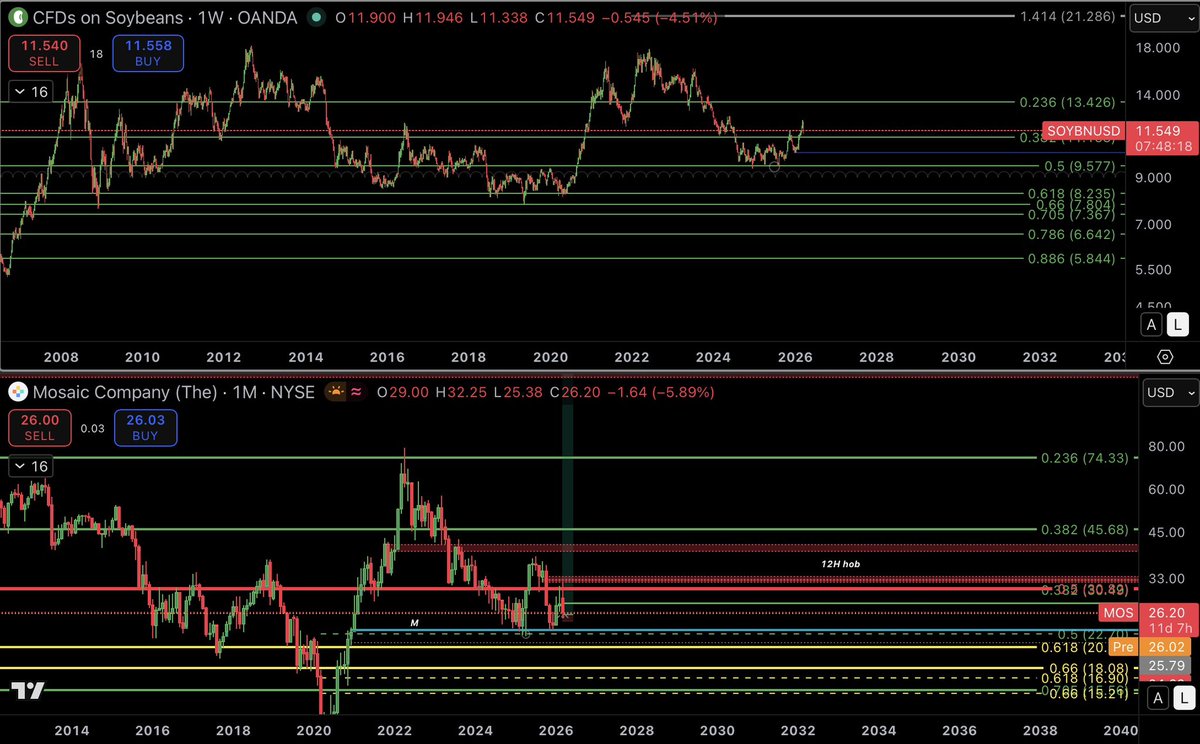Viewport: 1200px width, 744px height.
Task: Click the TradingView logo in Mosaic chart
Action: 27,690
